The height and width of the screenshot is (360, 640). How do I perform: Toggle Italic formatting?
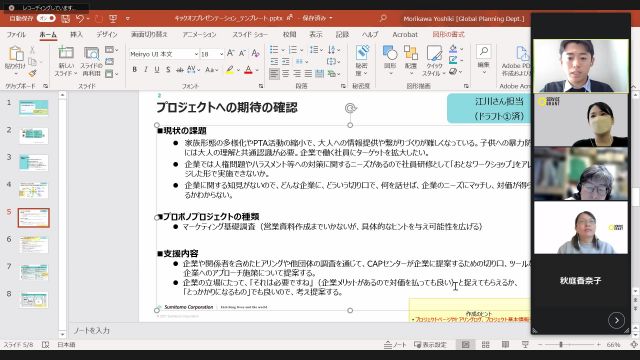click(x=146, y=70)
